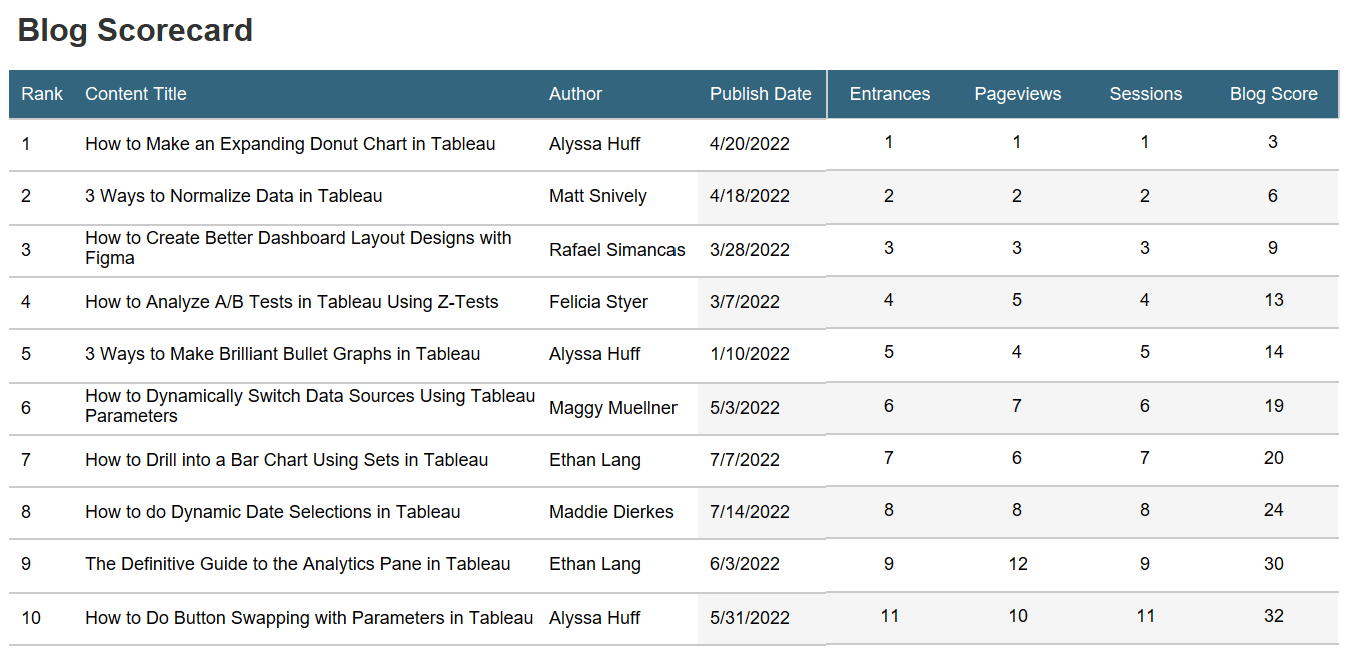This screenshot has width=1346, height=656.
Task: Click publish date 7/7/2022
Action: [745, 460]
